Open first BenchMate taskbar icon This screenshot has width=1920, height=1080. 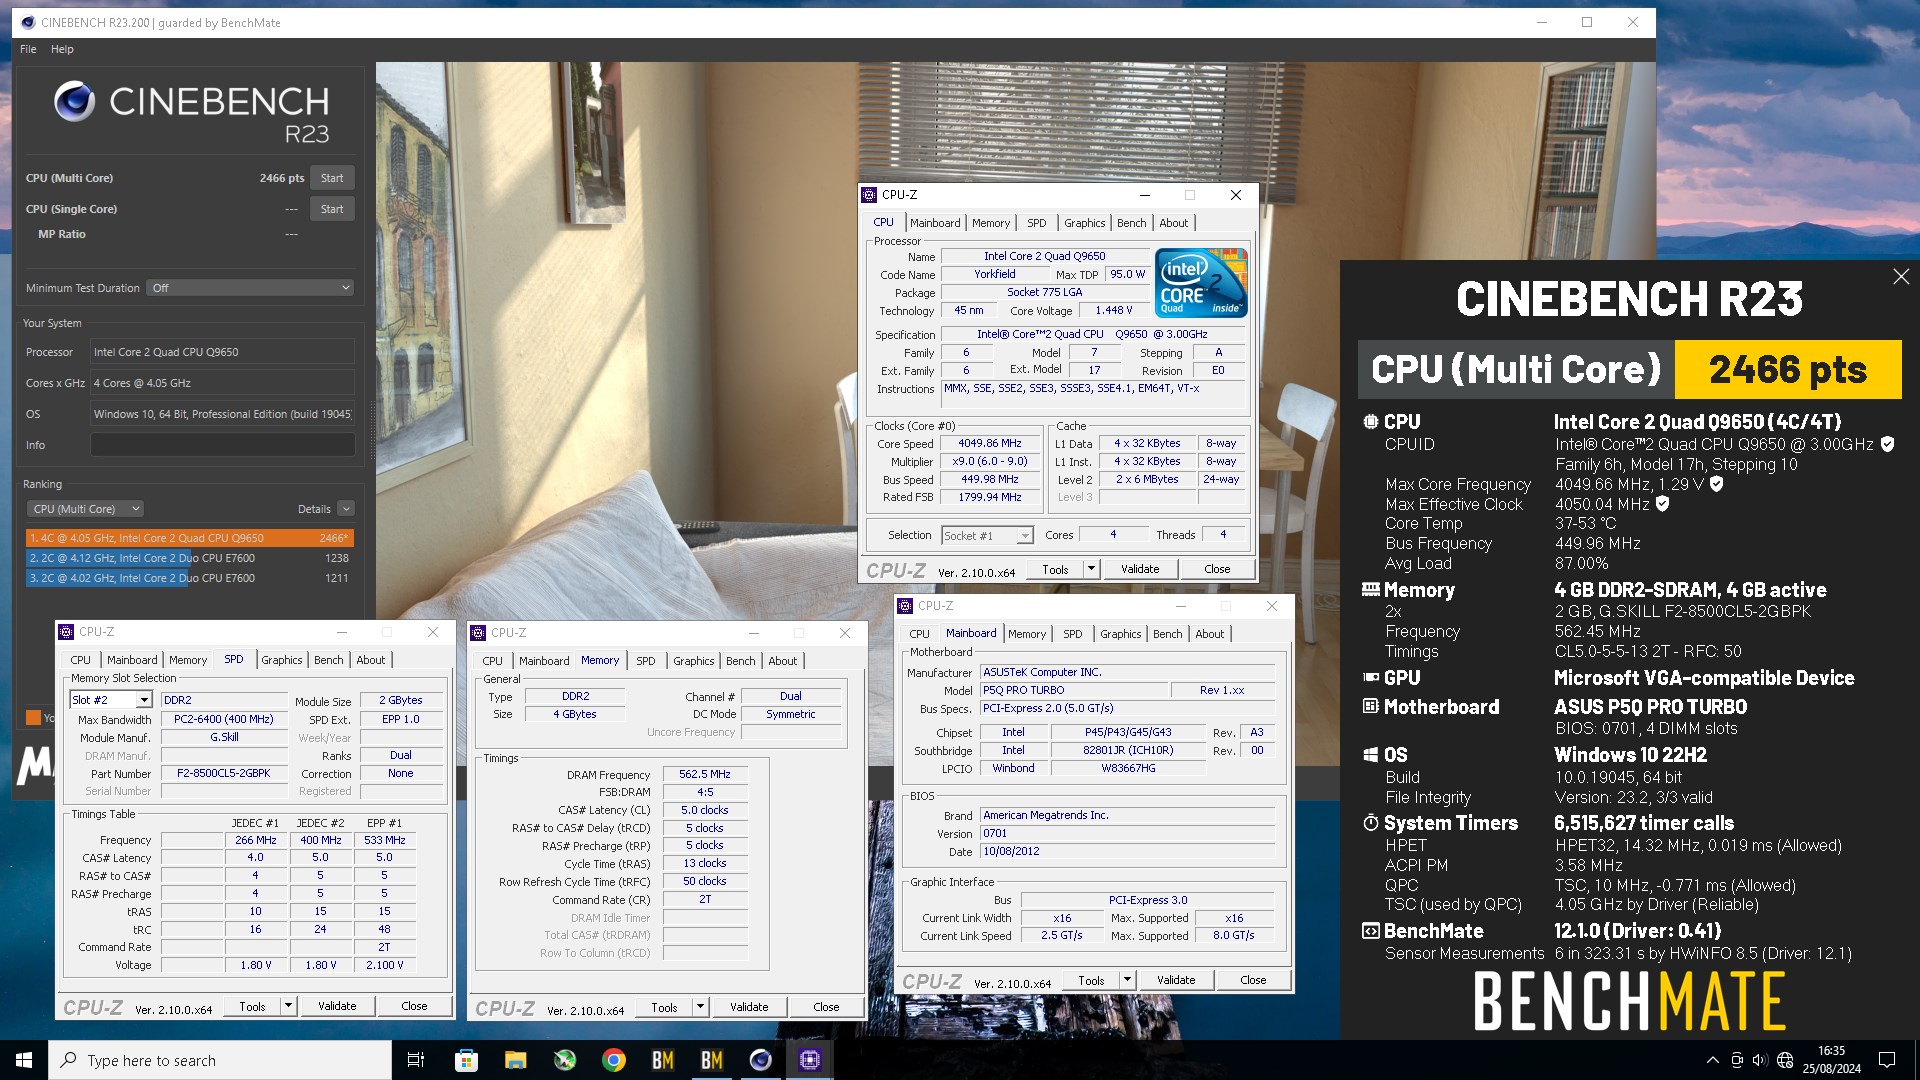pyautogui.click(x=663, y=1060)
